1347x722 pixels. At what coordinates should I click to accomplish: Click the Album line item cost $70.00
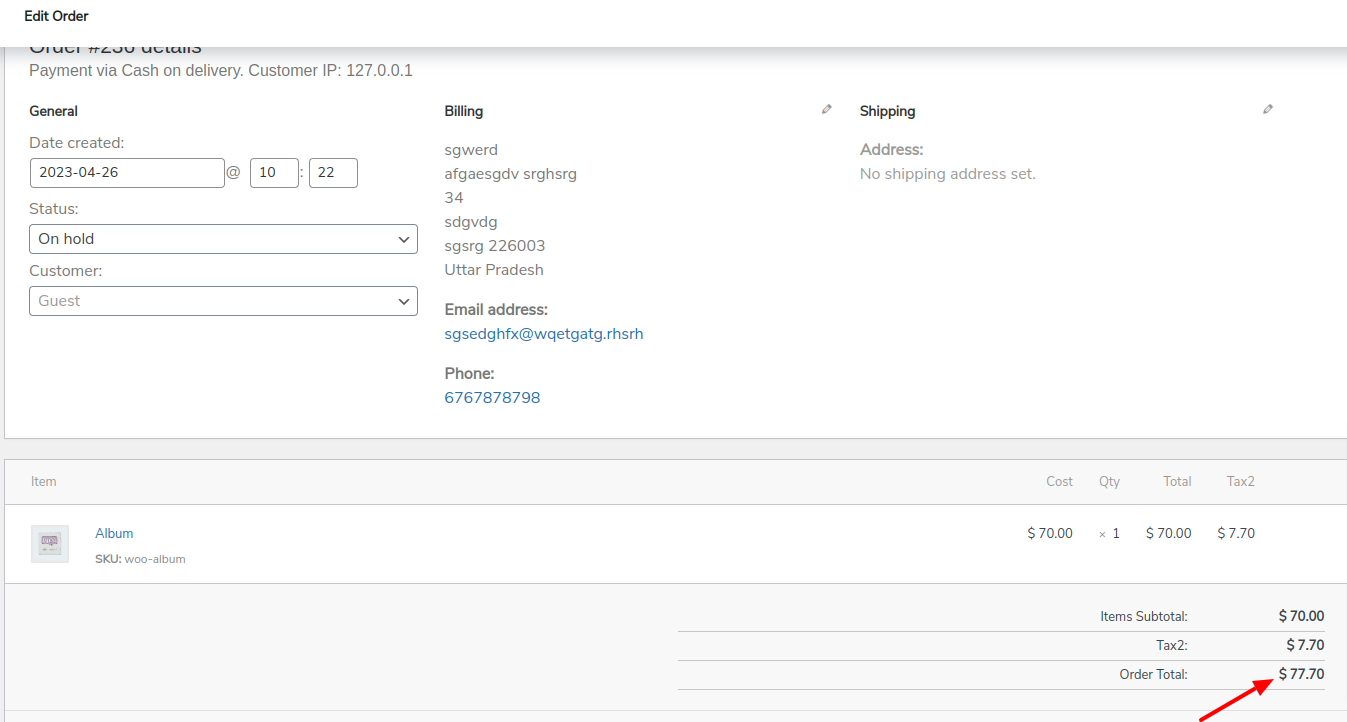[x=1050, y=534]
